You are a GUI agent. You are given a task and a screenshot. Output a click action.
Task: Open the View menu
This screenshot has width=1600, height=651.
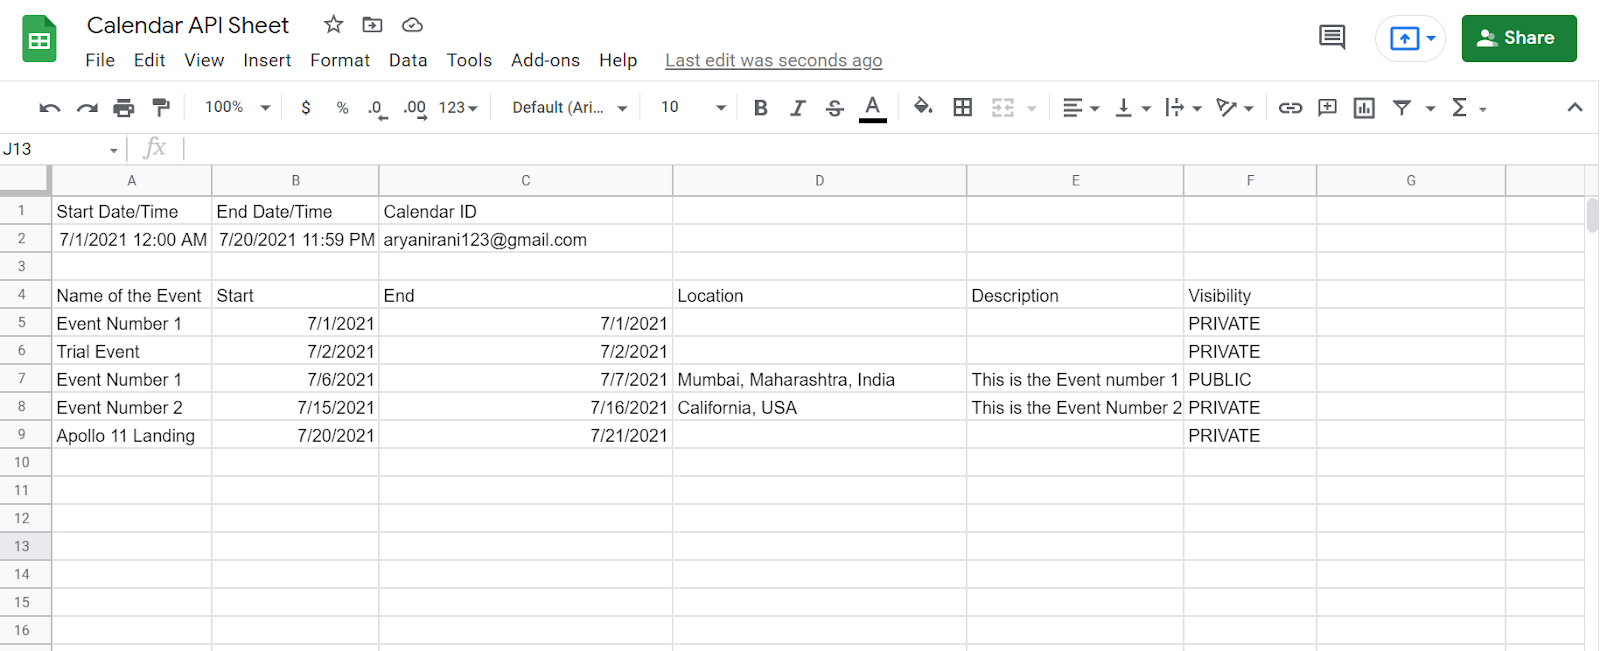[x=204, y=60]
